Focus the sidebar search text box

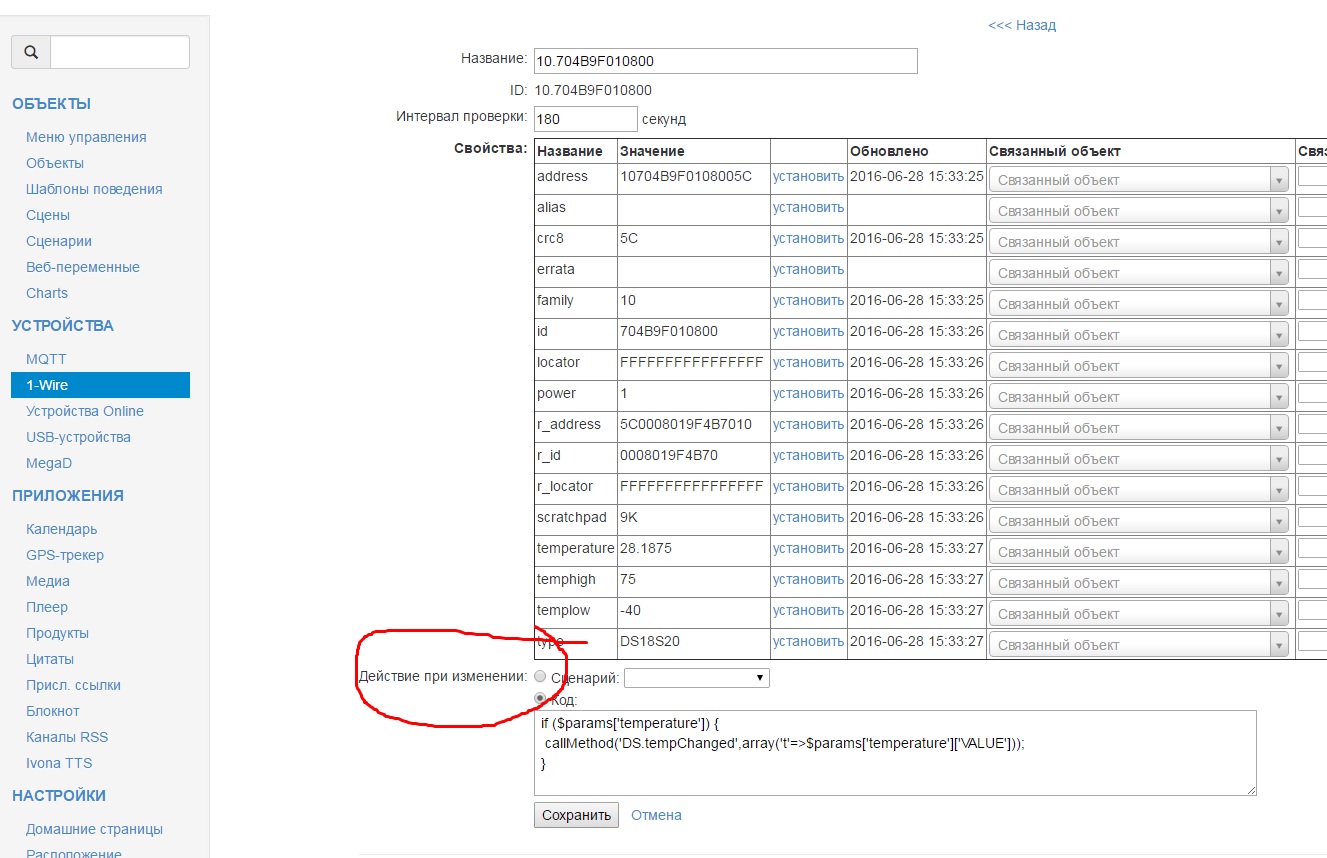click(120, 52)
